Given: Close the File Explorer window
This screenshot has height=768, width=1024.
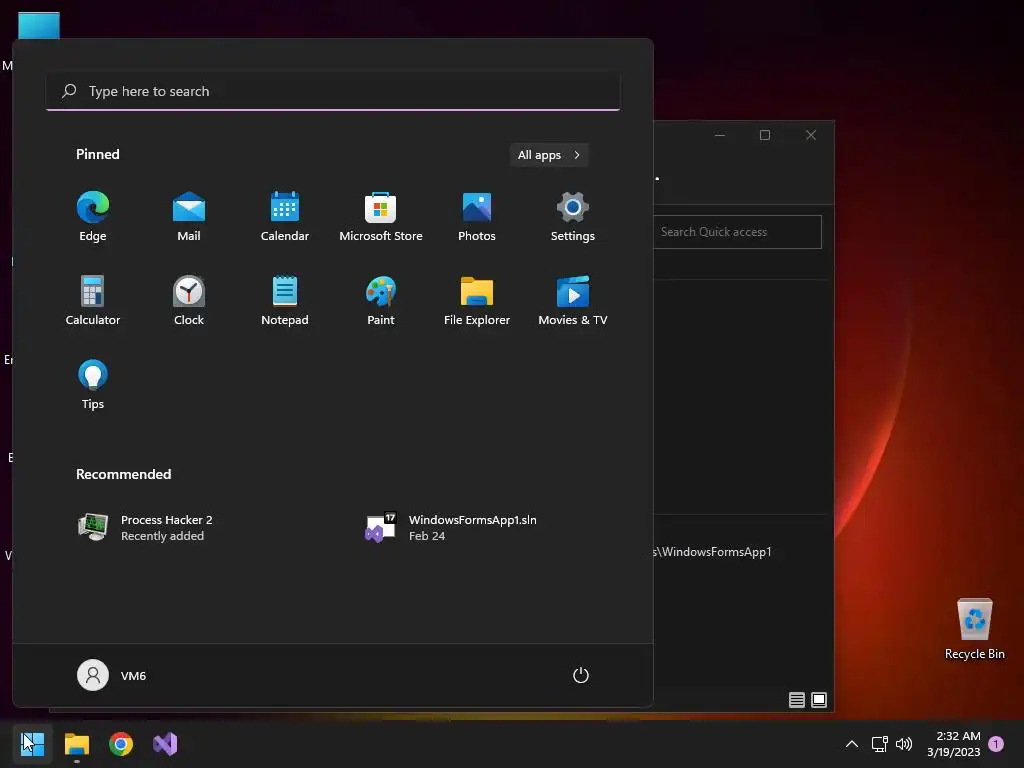Looking at the screenshot, I should pos(810,135).
